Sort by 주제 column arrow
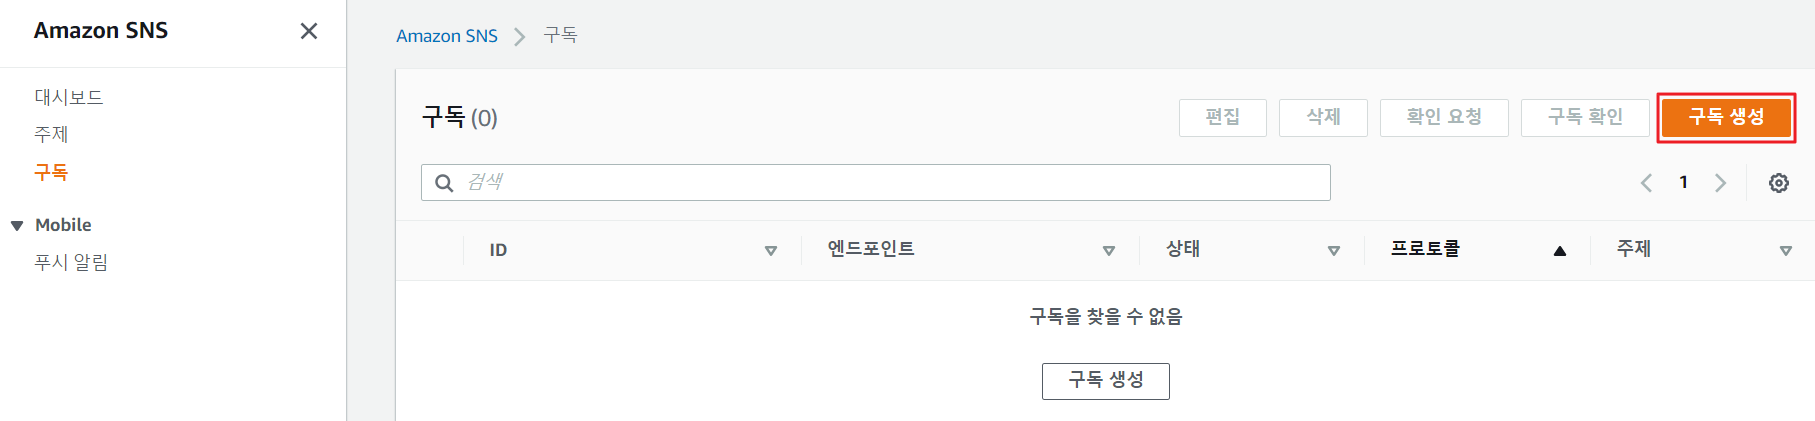The height and width of the screenshot is (421, 1815). coord(1785,251)
